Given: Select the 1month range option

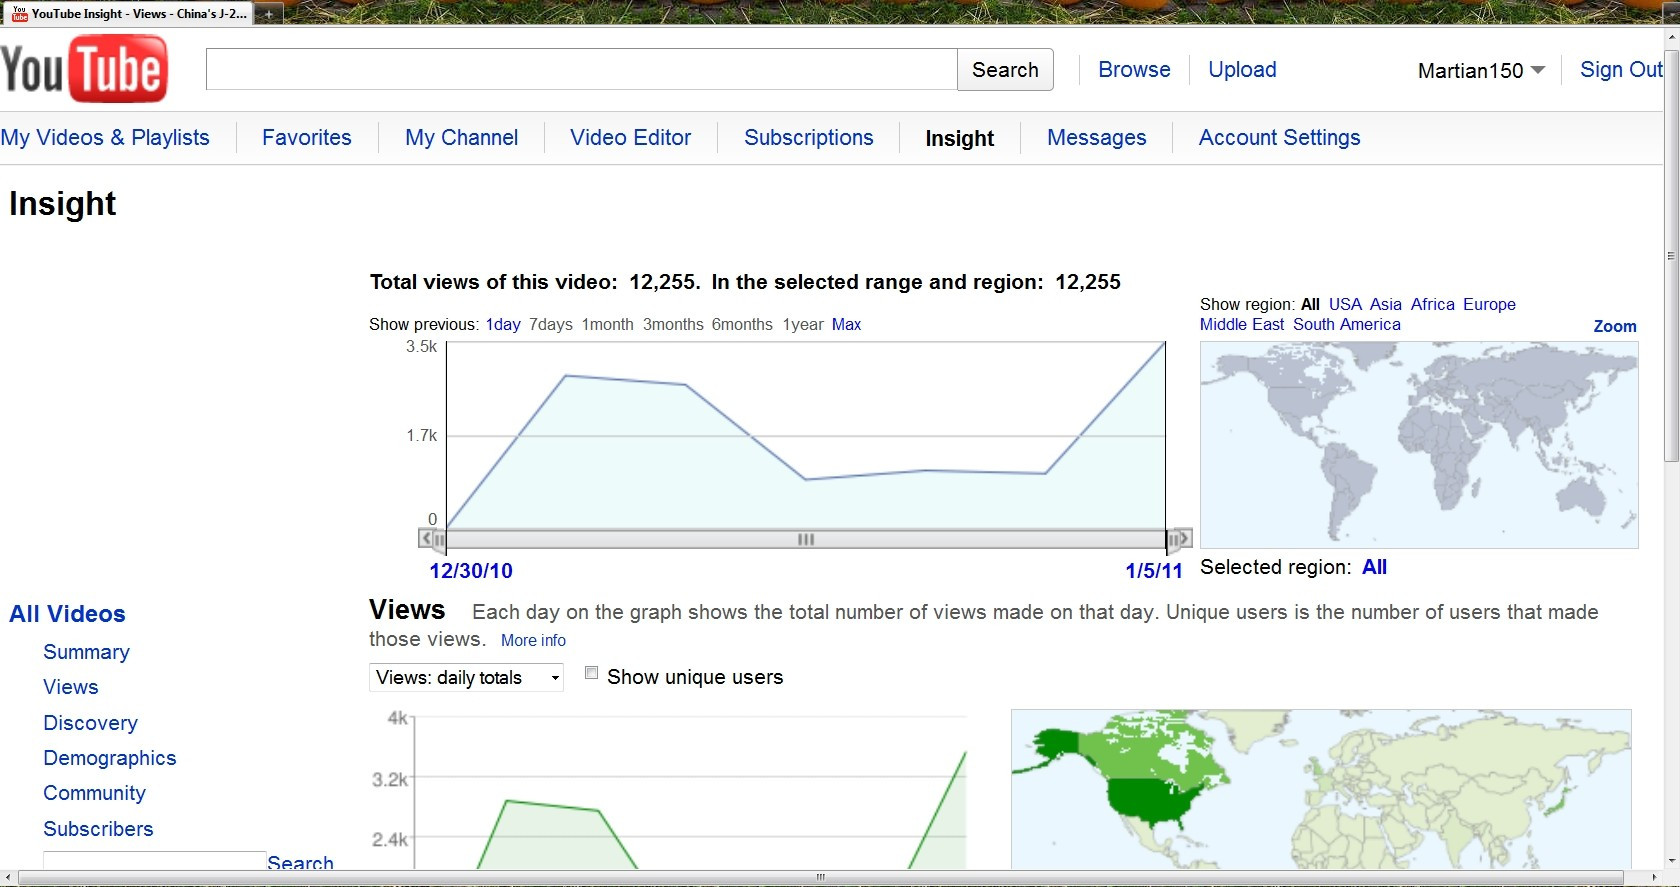Looking at the screenshot, I should [608, 325].
